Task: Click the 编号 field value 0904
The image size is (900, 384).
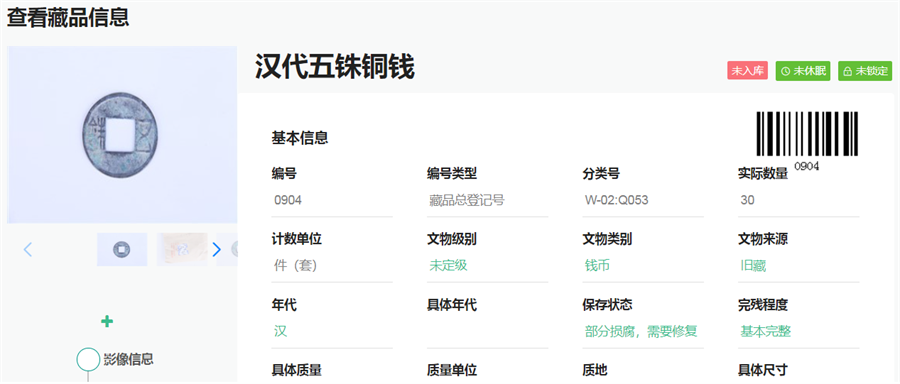Action: pyautogui.click(x=332, y=200)
